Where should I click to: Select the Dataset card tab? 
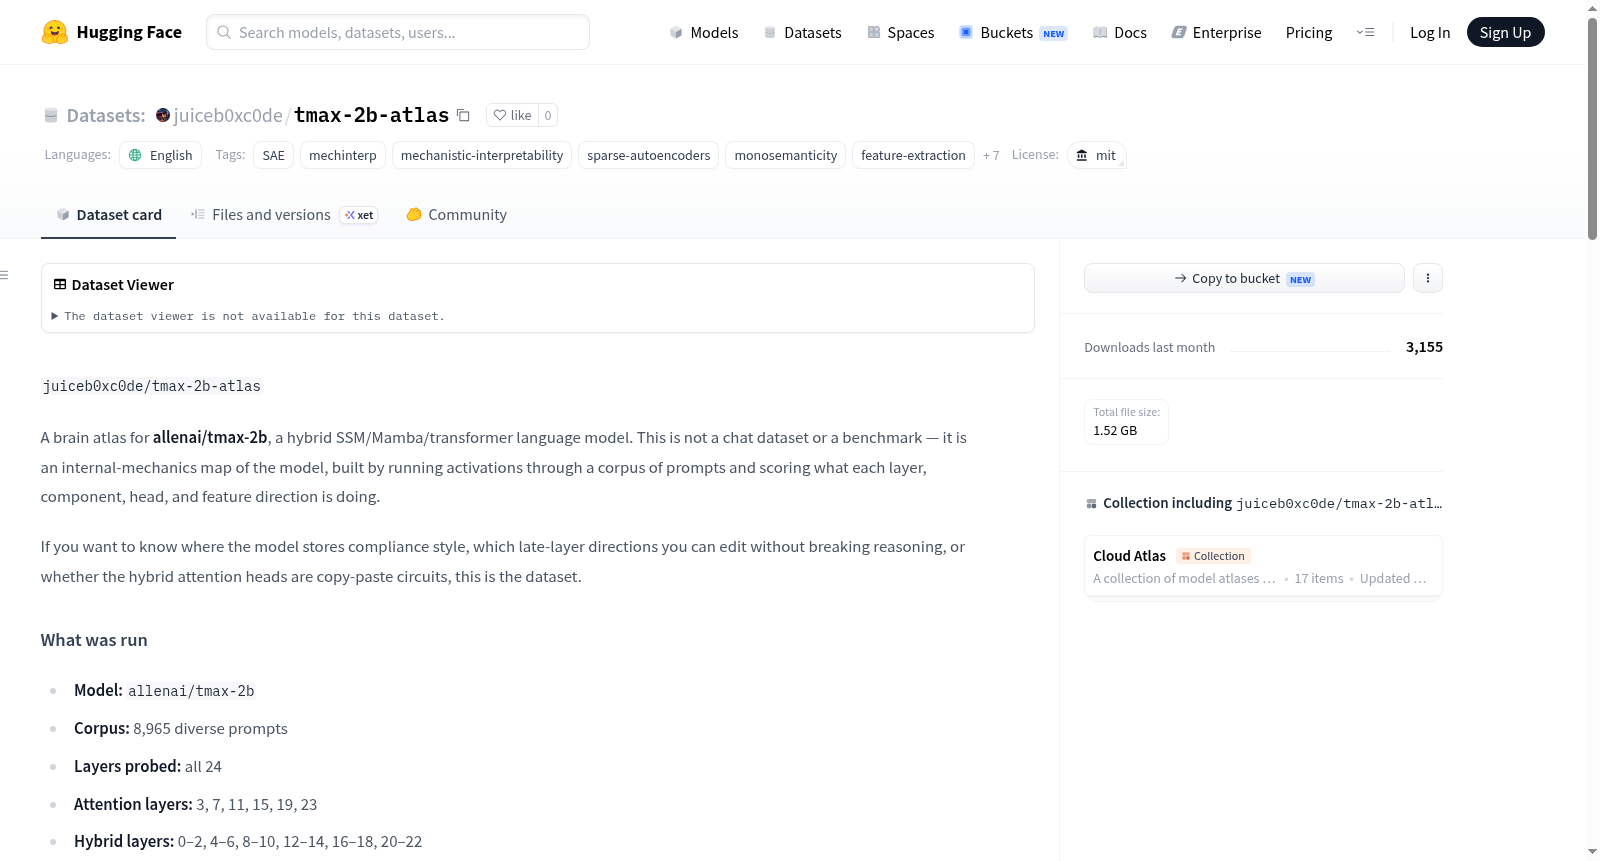coord(109,215)
